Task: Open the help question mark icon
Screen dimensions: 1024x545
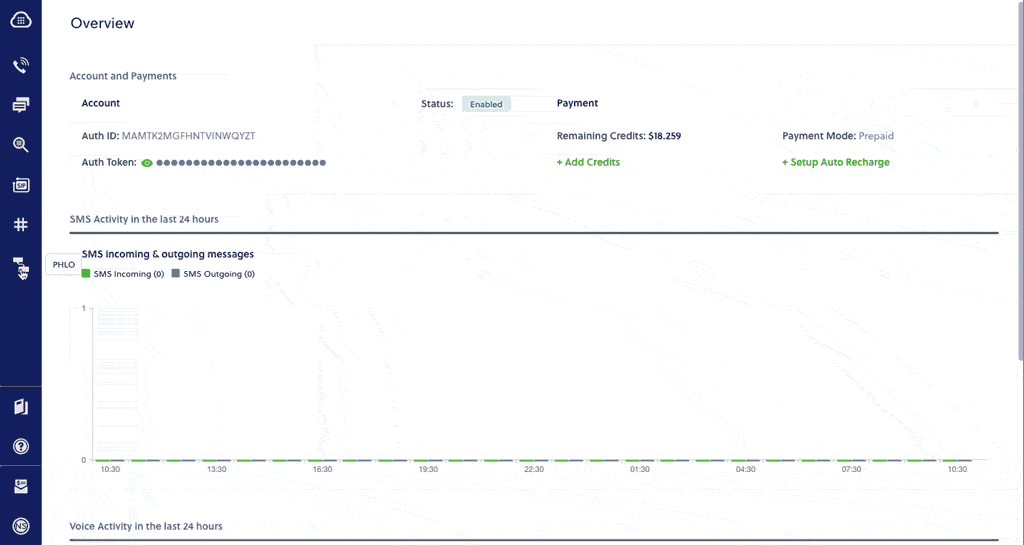Action: (x=20, y=446)
